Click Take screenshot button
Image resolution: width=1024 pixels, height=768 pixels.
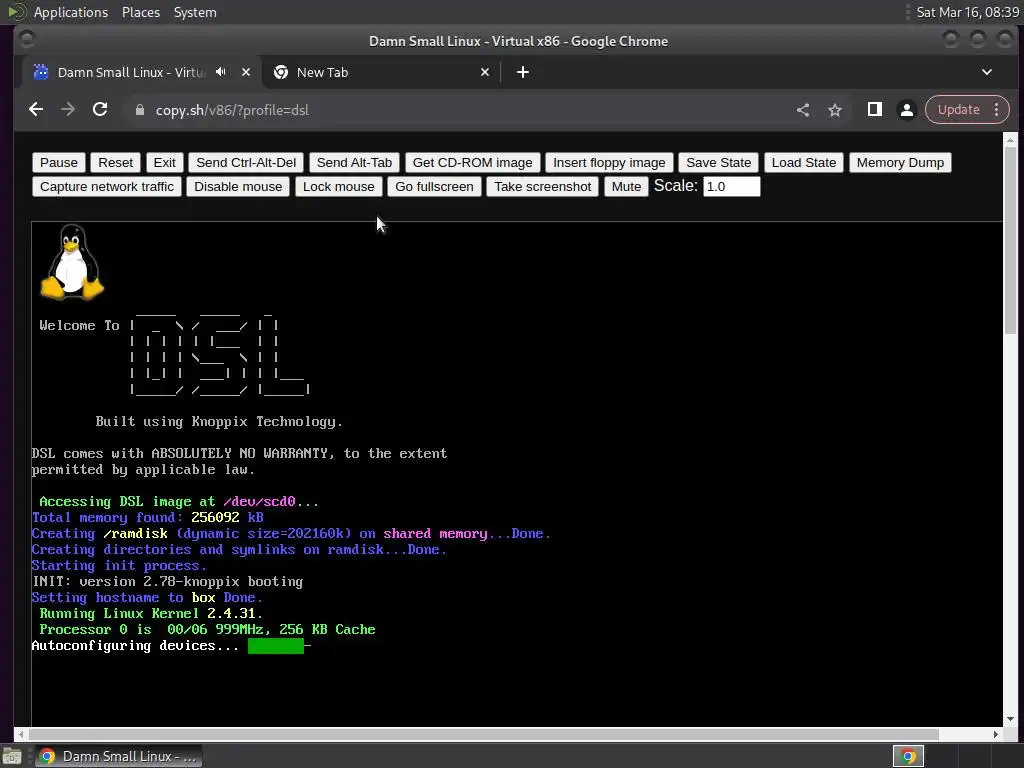click(543, 187)
